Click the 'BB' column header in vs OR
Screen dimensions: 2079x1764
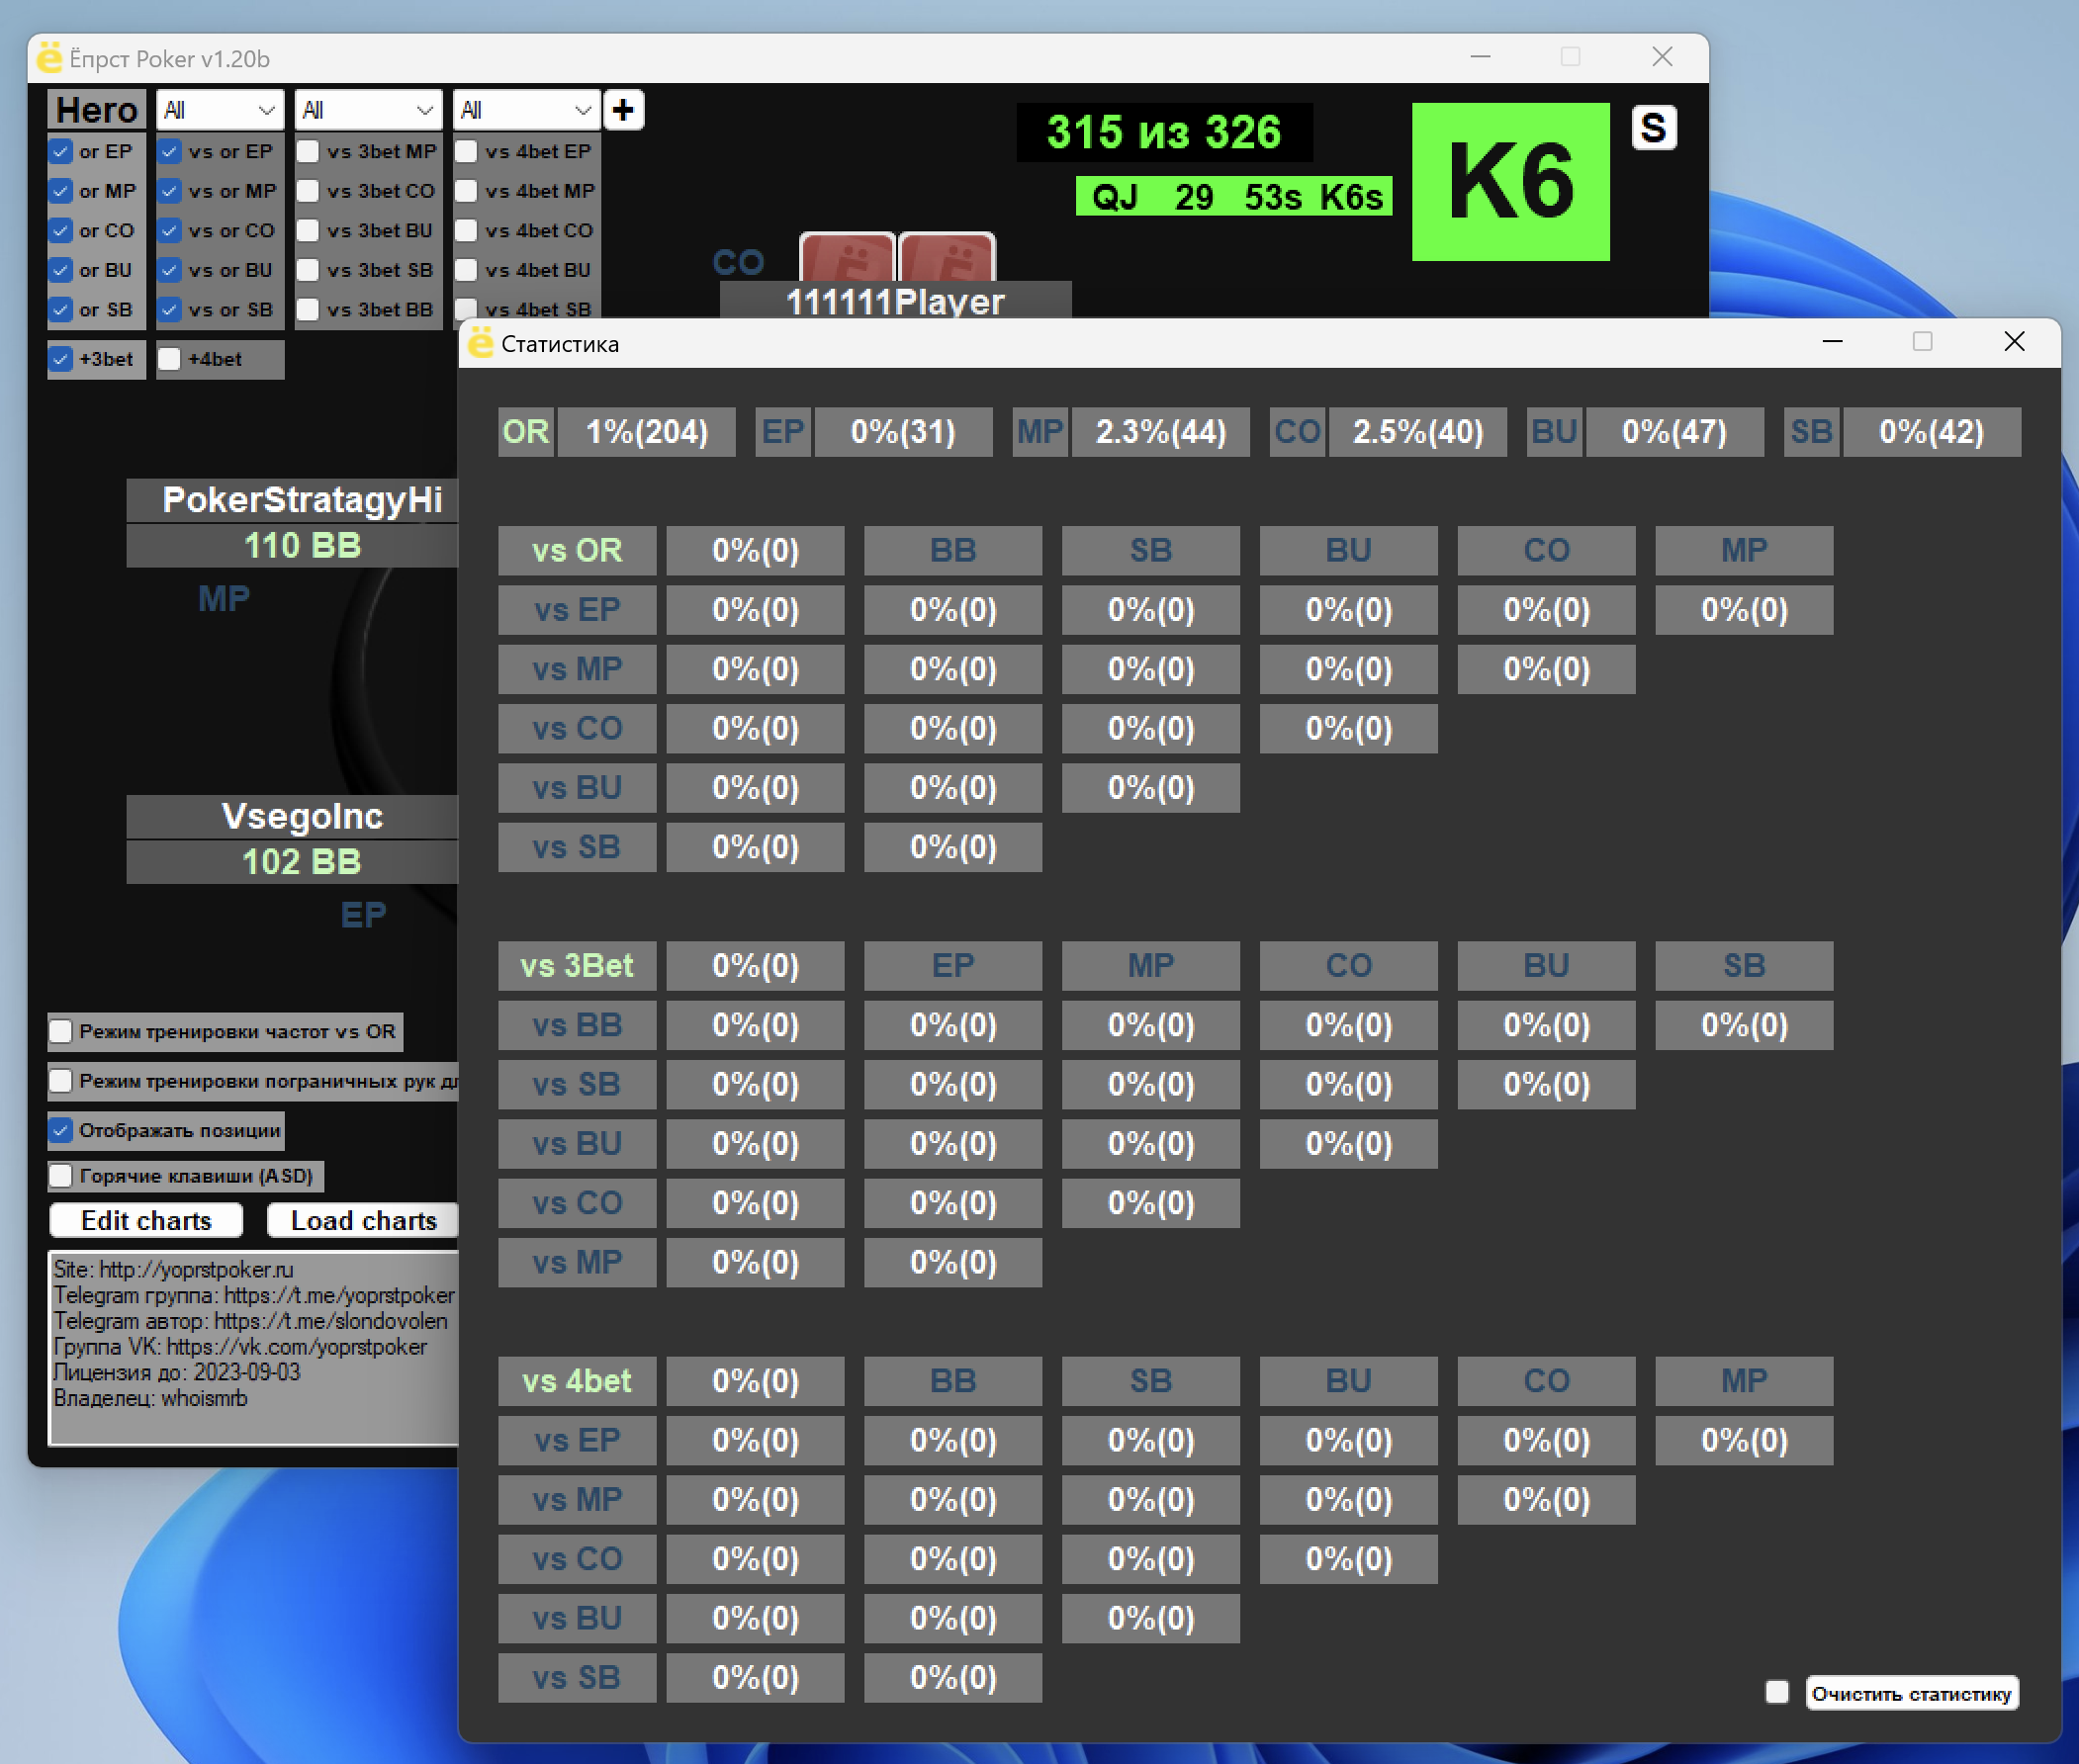953,550
